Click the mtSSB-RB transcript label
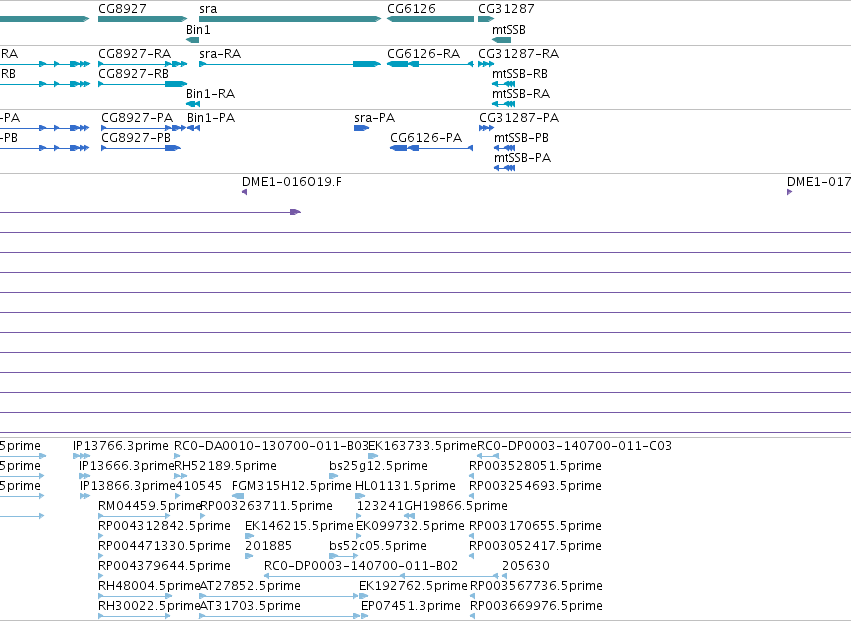Image resolution: width=851 pixels, height=621 pixels. pos(520,73)
